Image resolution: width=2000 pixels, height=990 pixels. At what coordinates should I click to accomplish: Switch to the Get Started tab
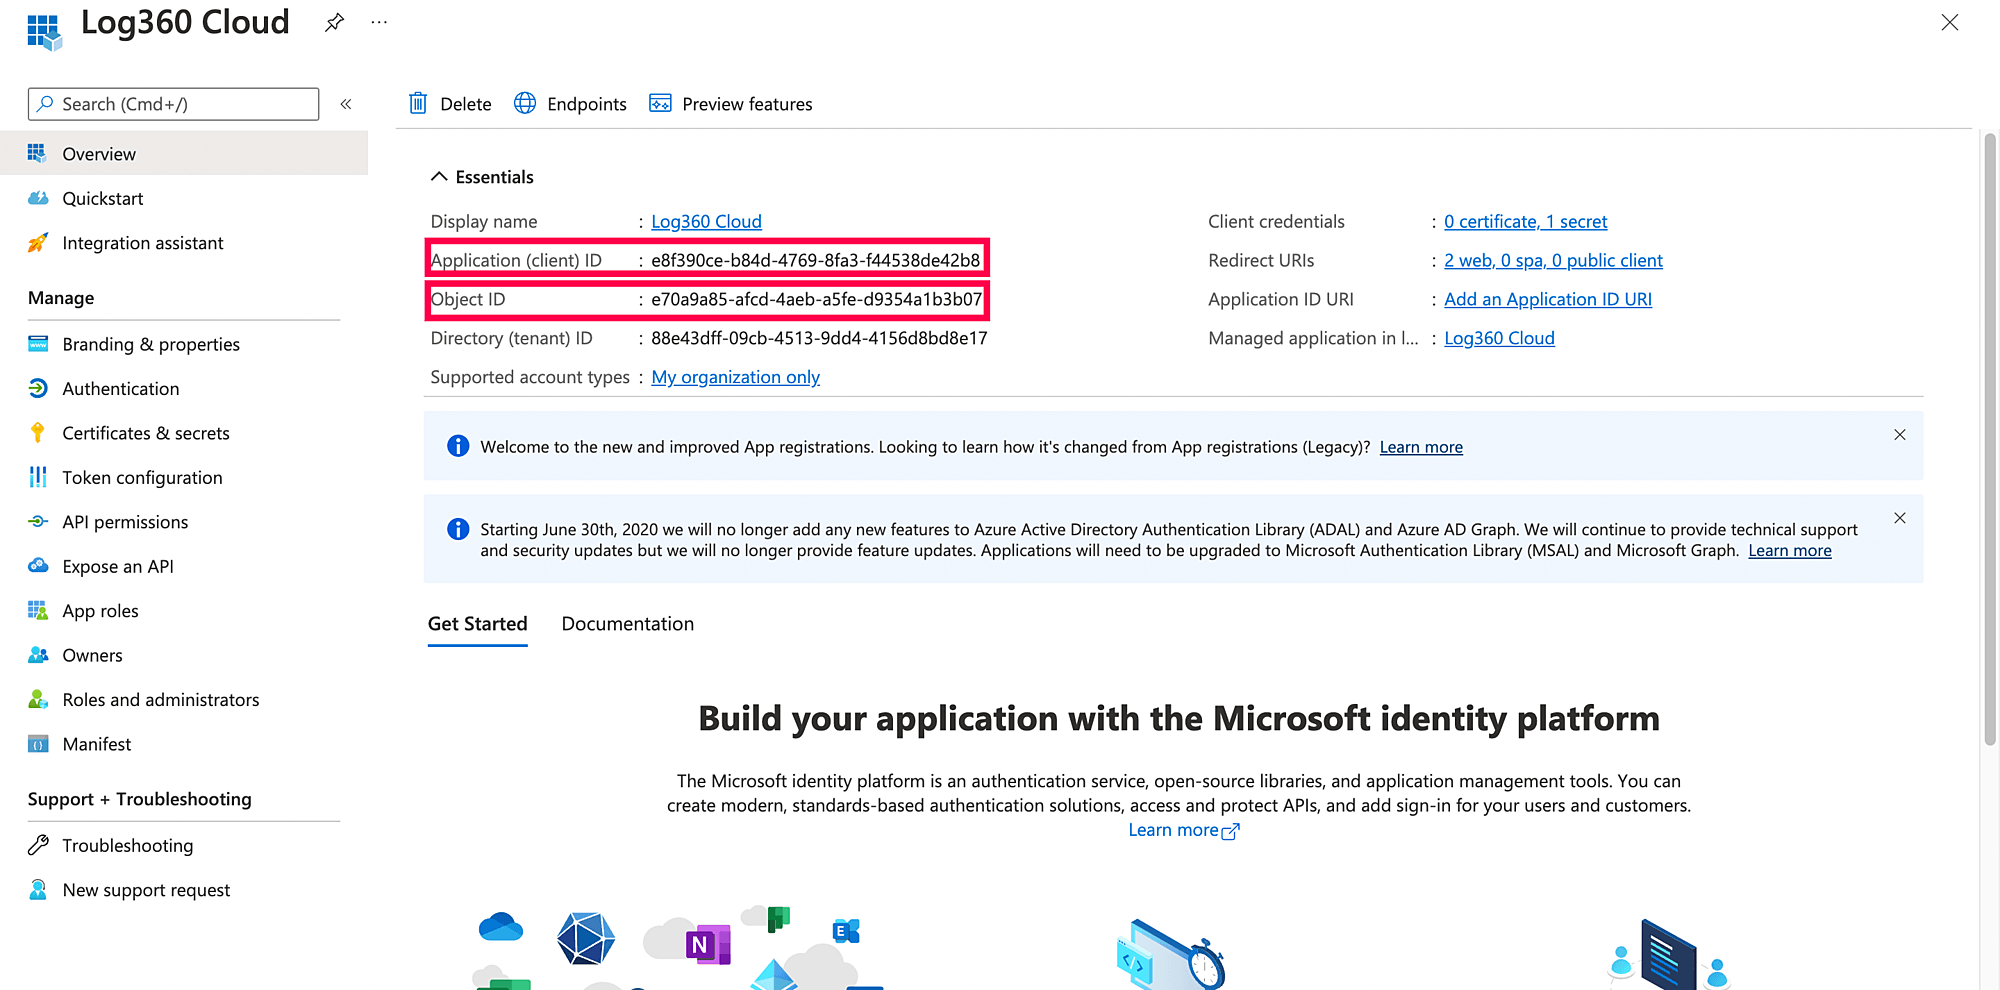(x=477, y=624)
